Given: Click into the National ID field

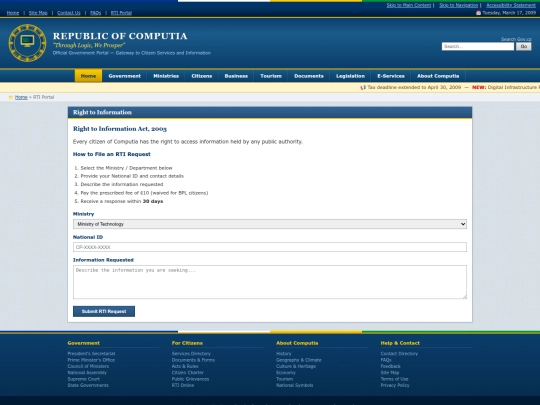Looking at the screenshot, I should (270, 247).
